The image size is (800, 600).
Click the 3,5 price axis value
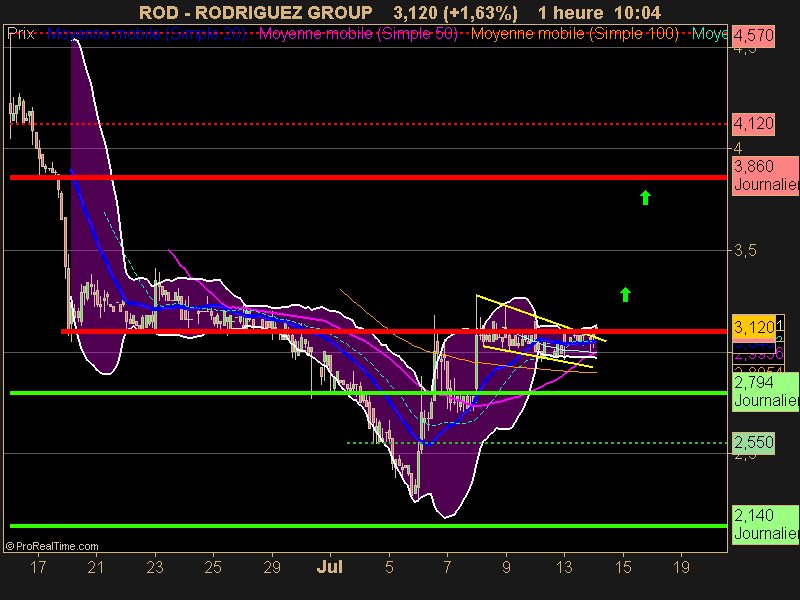(x=745, y=251)
